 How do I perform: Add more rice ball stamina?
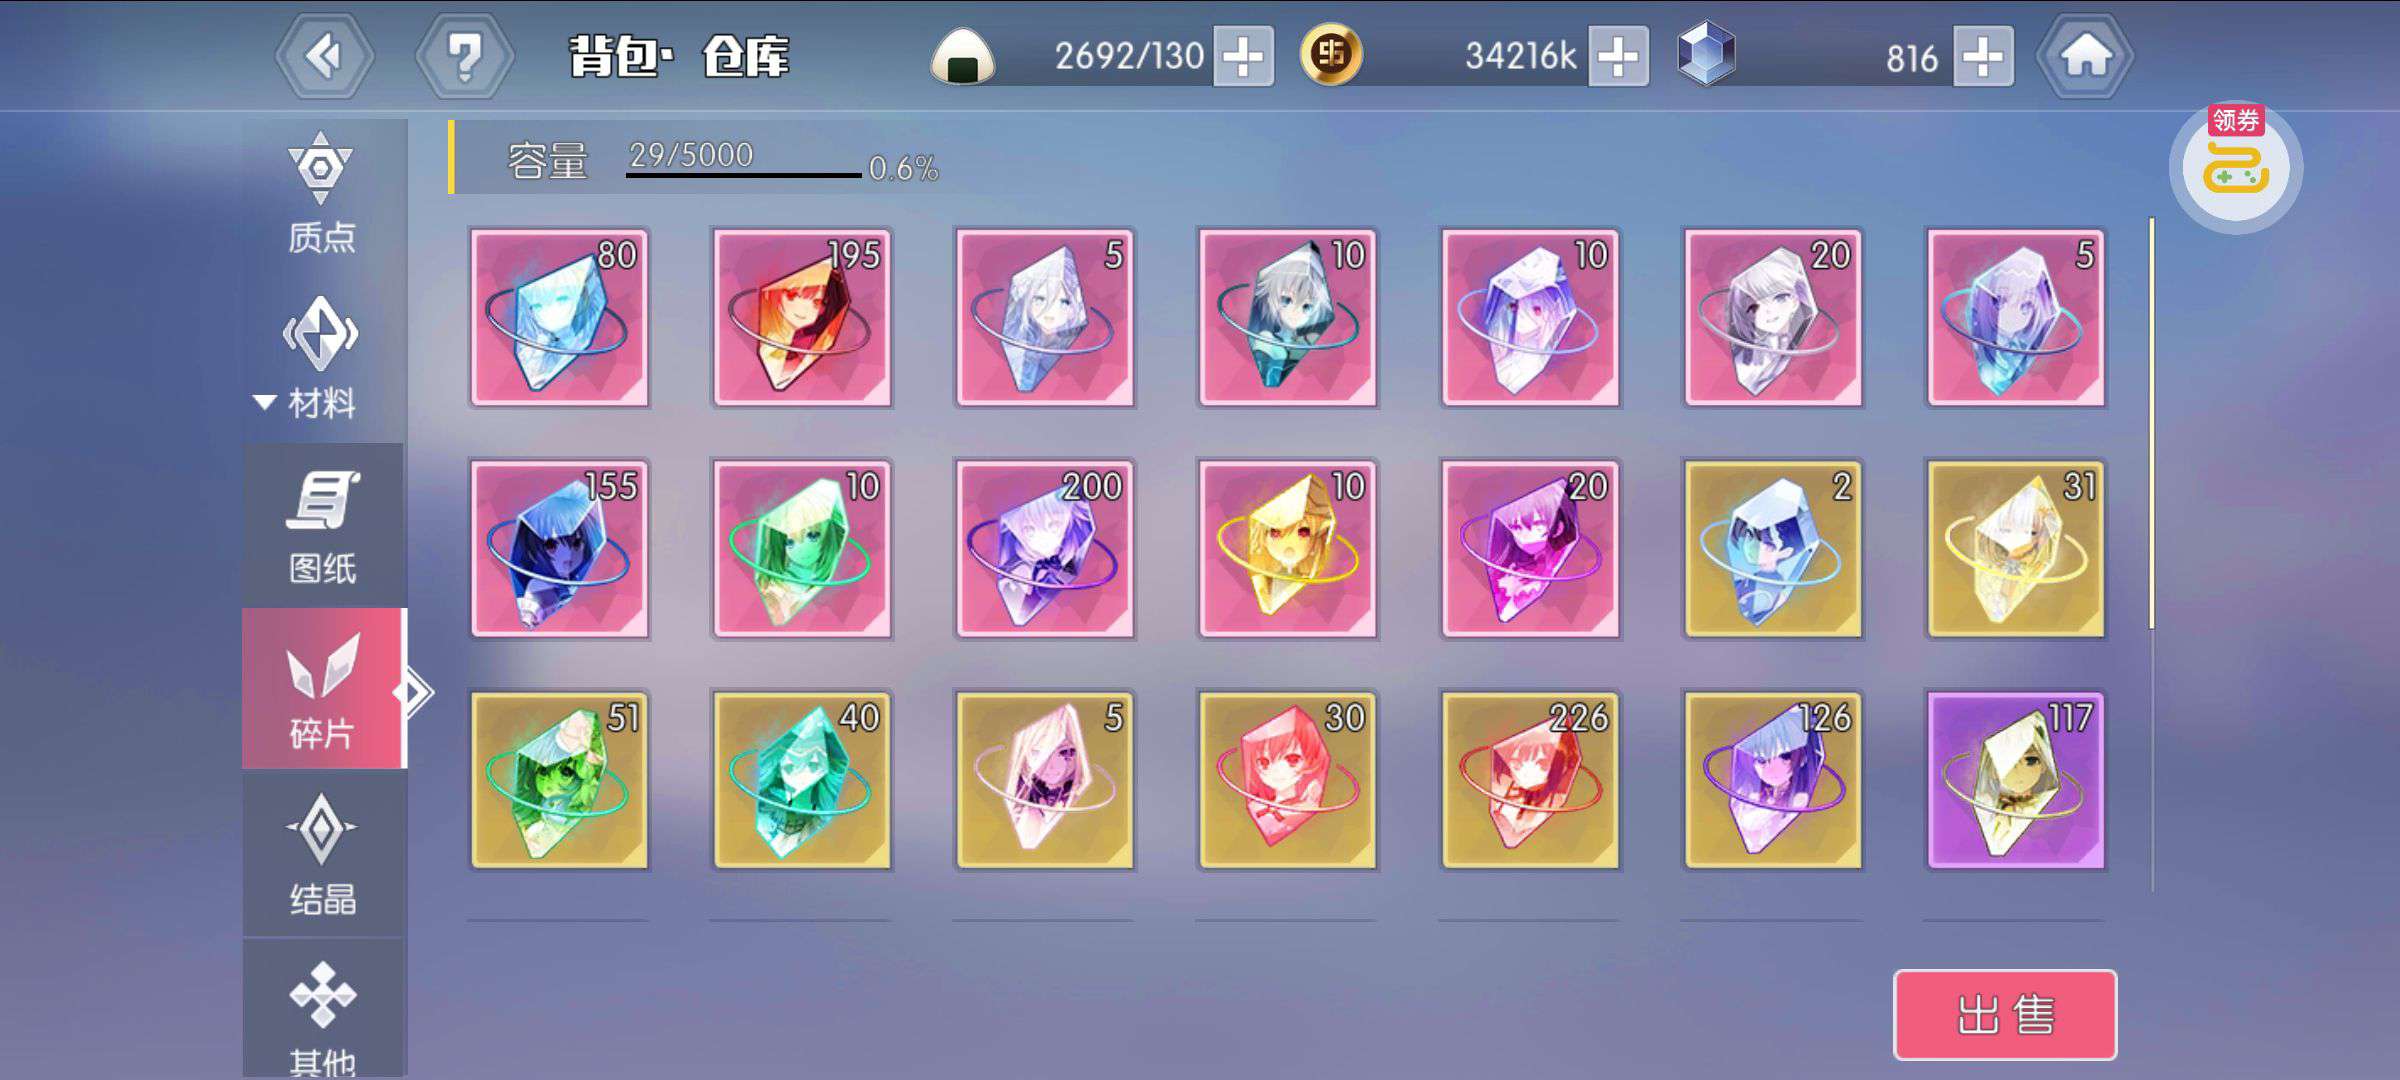tap(1243, 56)
